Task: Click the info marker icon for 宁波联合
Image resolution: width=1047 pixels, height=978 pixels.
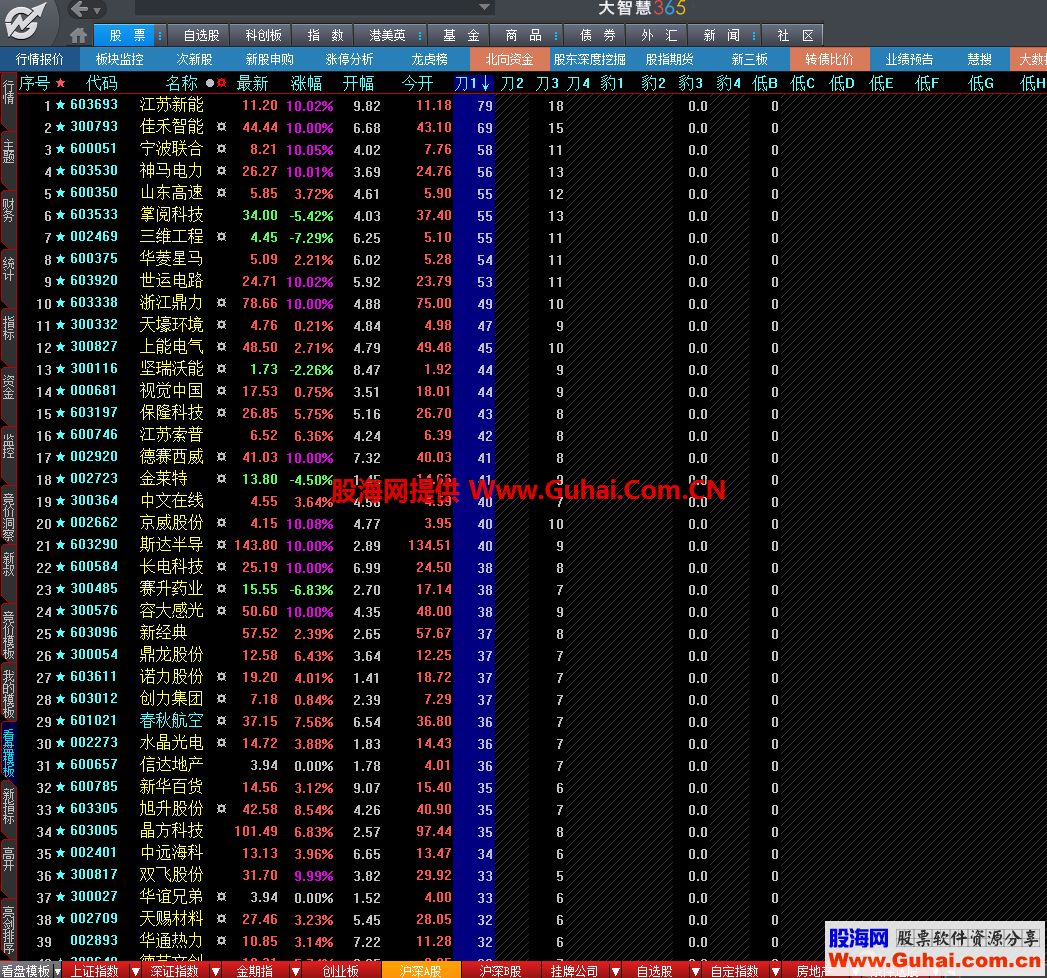Action: pos(222,149)
